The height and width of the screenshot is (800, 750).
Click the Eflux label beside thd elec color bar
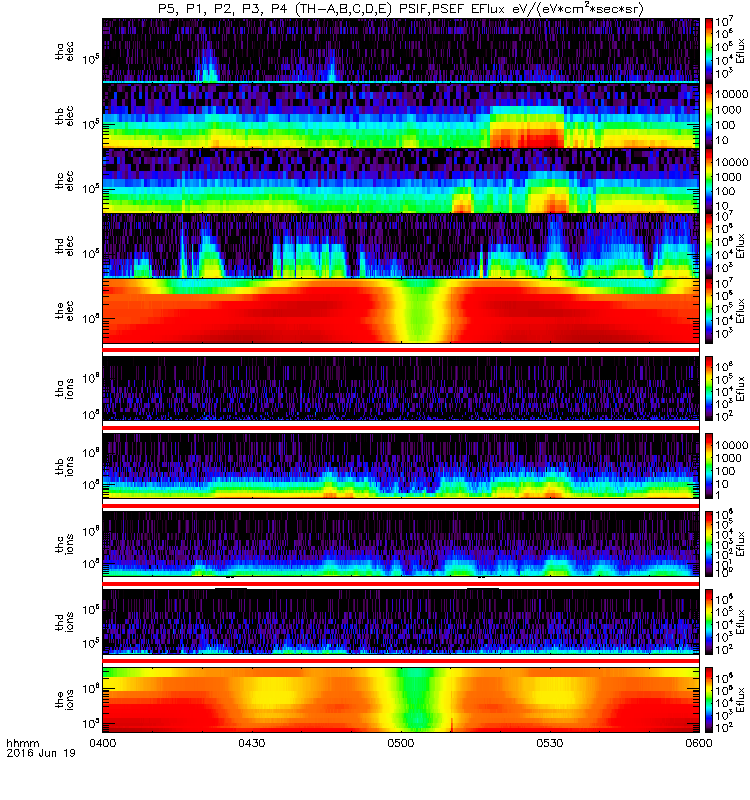click(741, 245)
